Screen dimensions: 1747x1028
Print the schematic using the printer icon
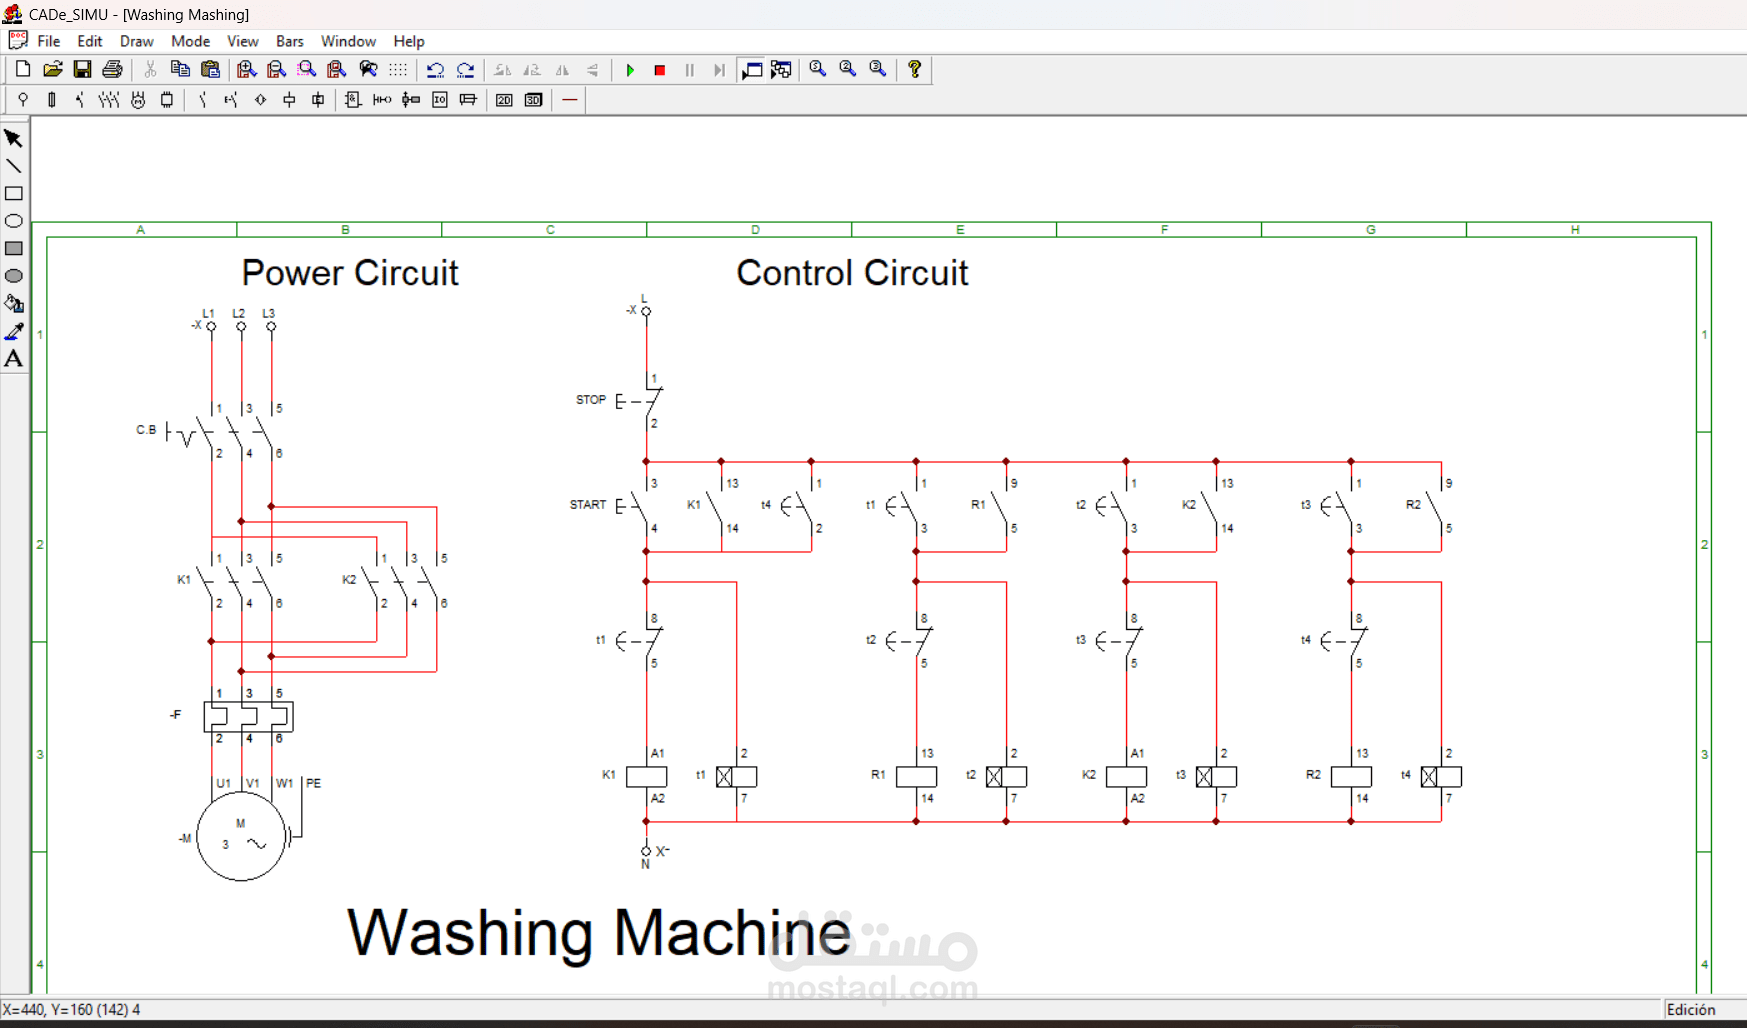[112, 69]
